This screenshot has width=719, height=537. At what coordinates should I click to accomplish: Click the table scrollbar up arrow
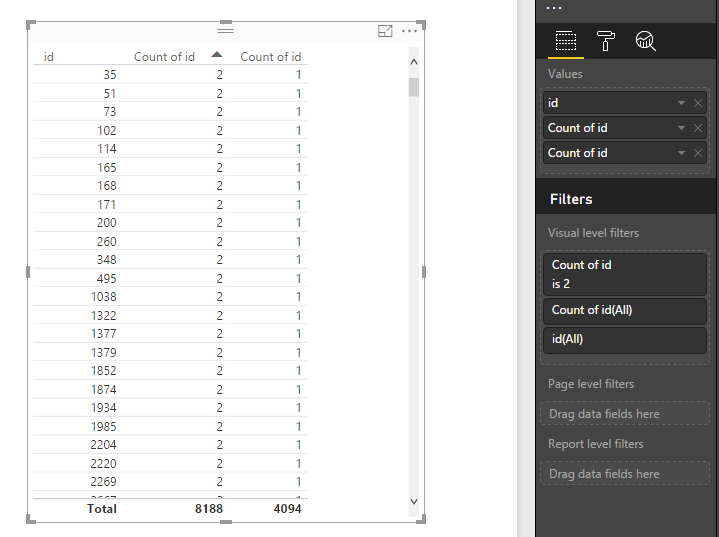(414, 62)
